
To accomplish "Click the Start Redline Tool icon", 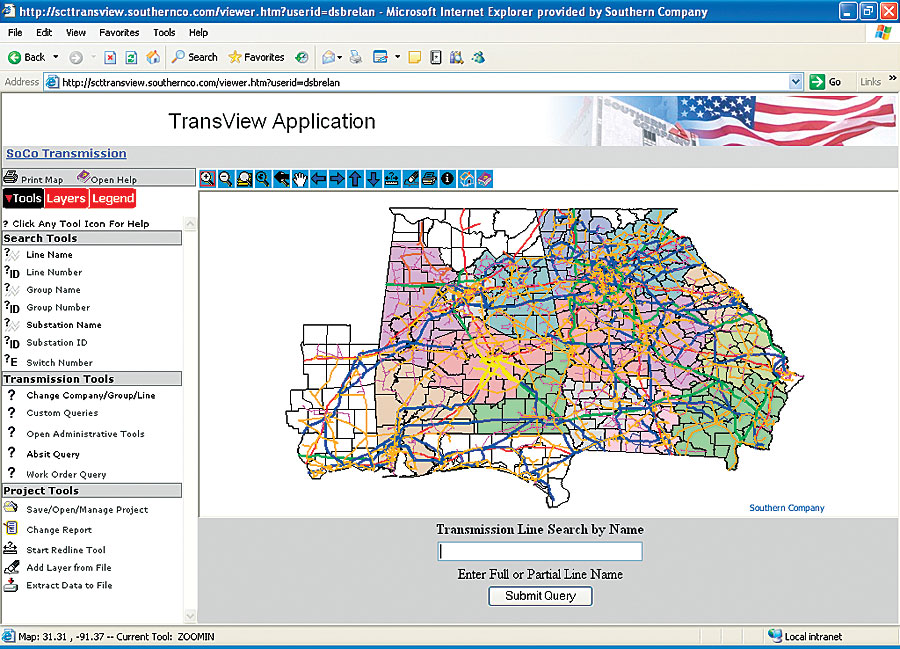I will click(10, 548).
